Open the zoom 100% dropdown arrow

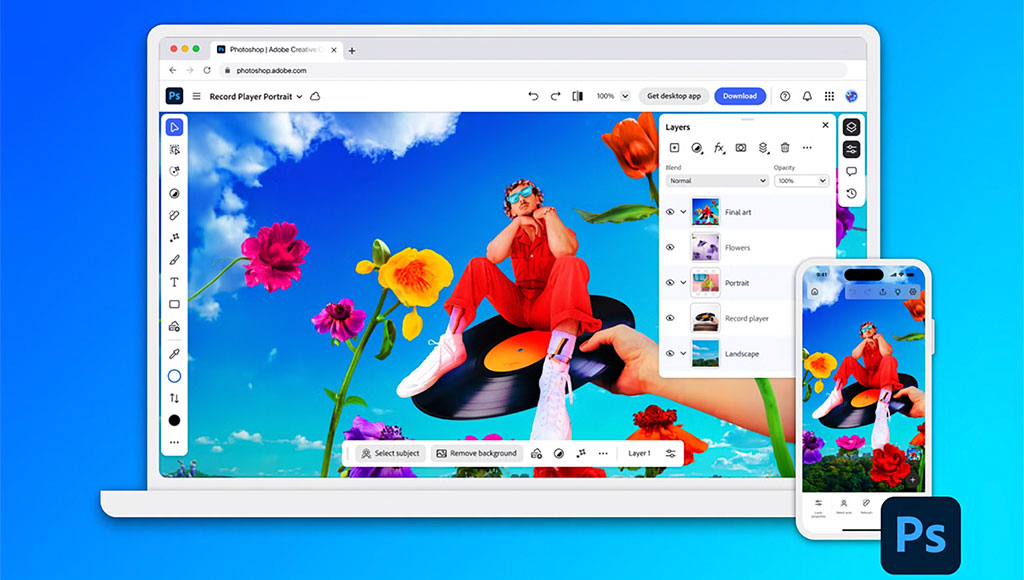[x=625, y=96]
